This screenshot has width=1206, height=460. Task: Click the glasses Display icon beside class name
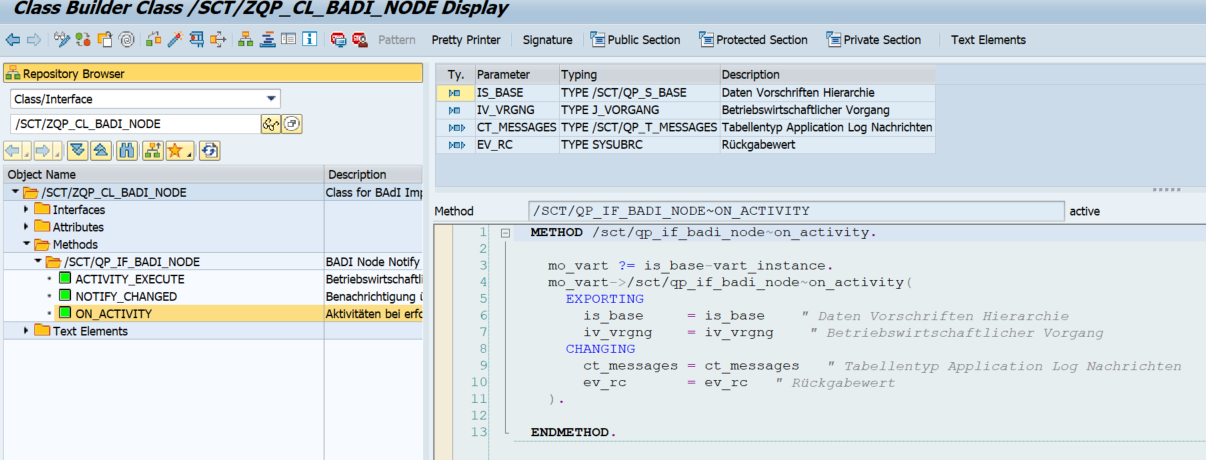[x=269, y=124]
